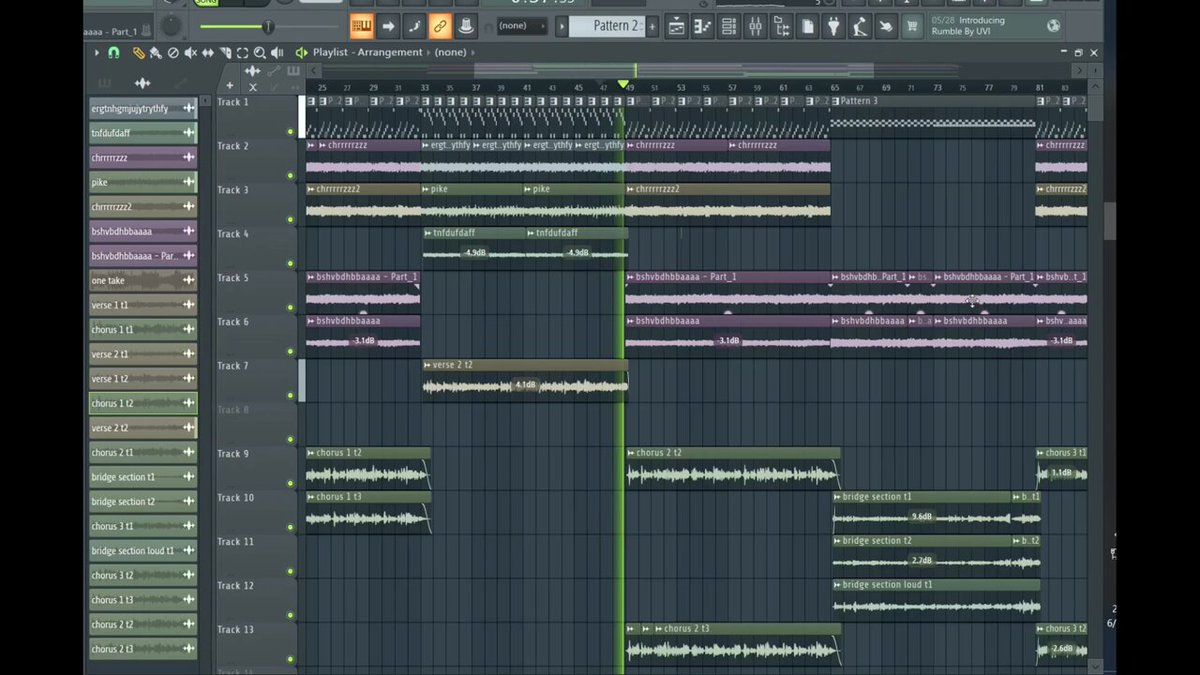This screenshot has width=1200, height=675.
Task: Open the Browser view icon
Action: tap(781, 26)
